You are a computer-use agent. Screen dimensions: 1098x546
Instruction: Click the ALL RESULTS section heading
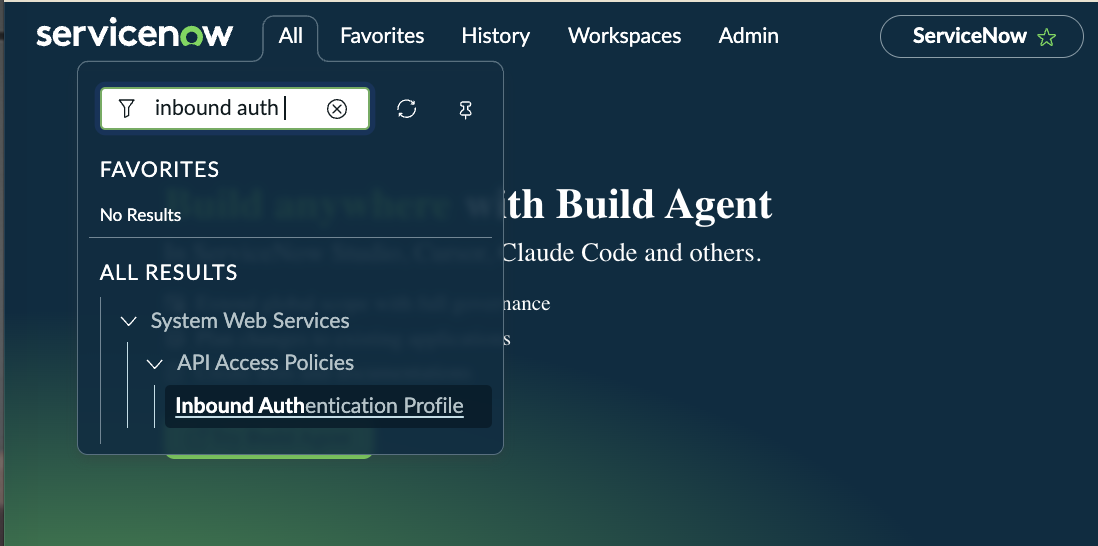[169, 272]
